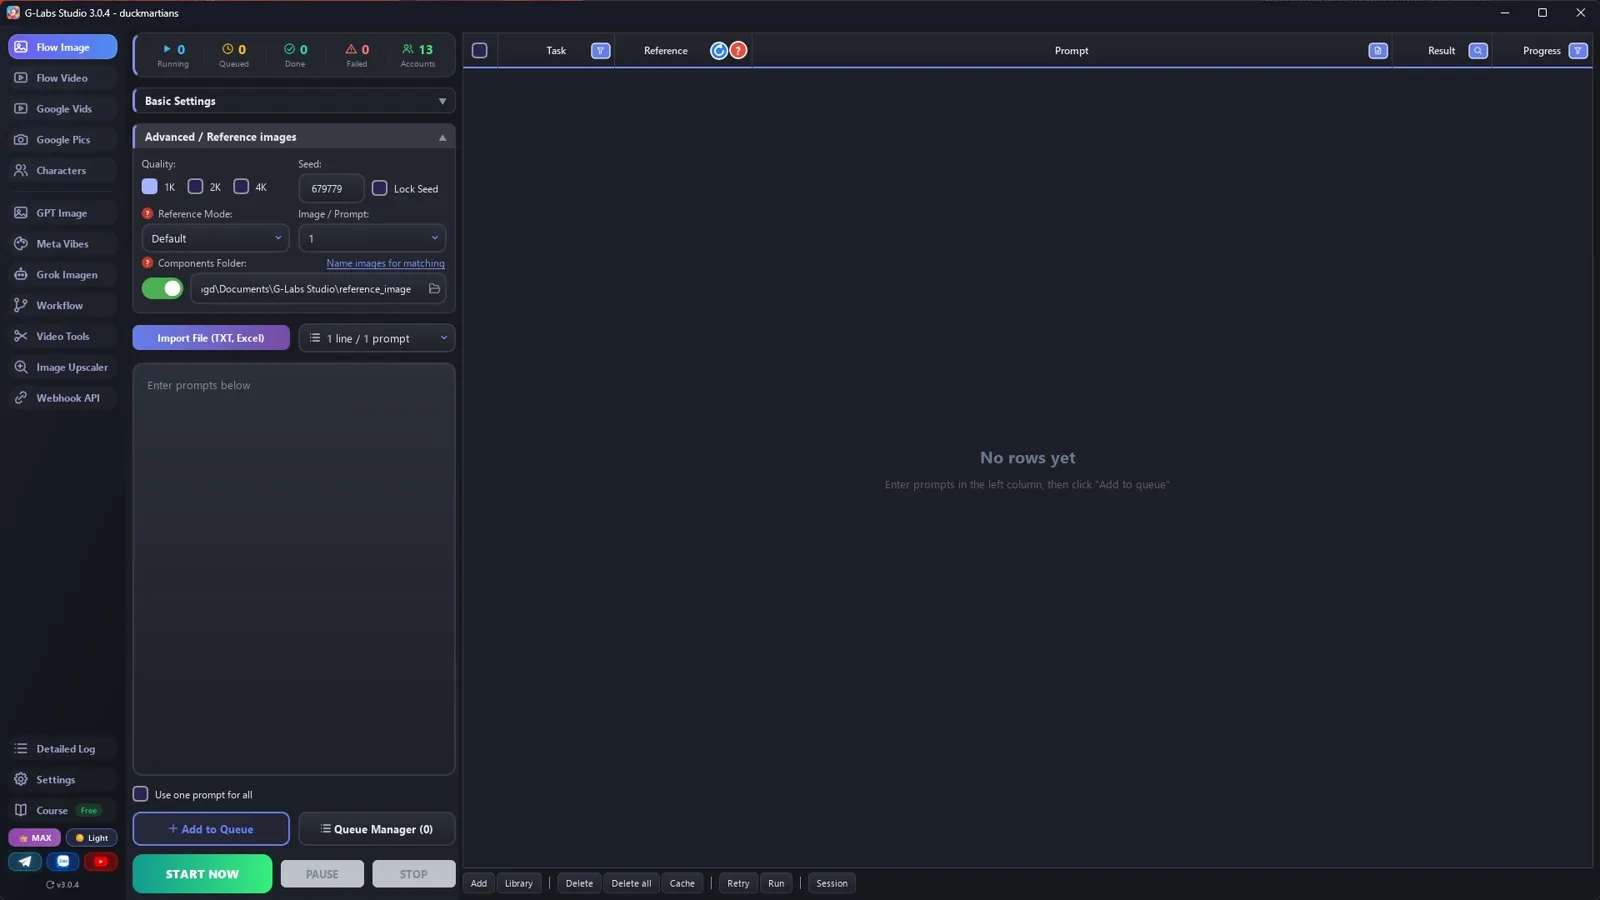This screenshot has height=900, width=1600.
Task: Browse for the components folder icon
Action: [434, 289]
